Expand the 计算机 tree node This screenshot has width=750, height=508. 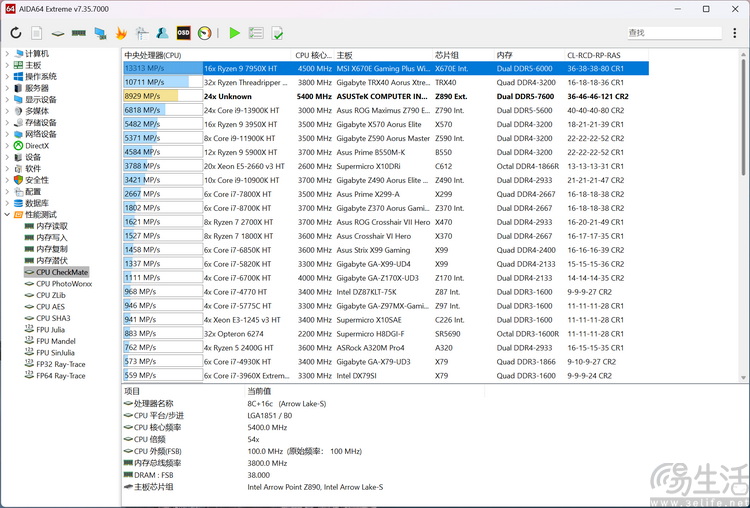tap(7, 54)
